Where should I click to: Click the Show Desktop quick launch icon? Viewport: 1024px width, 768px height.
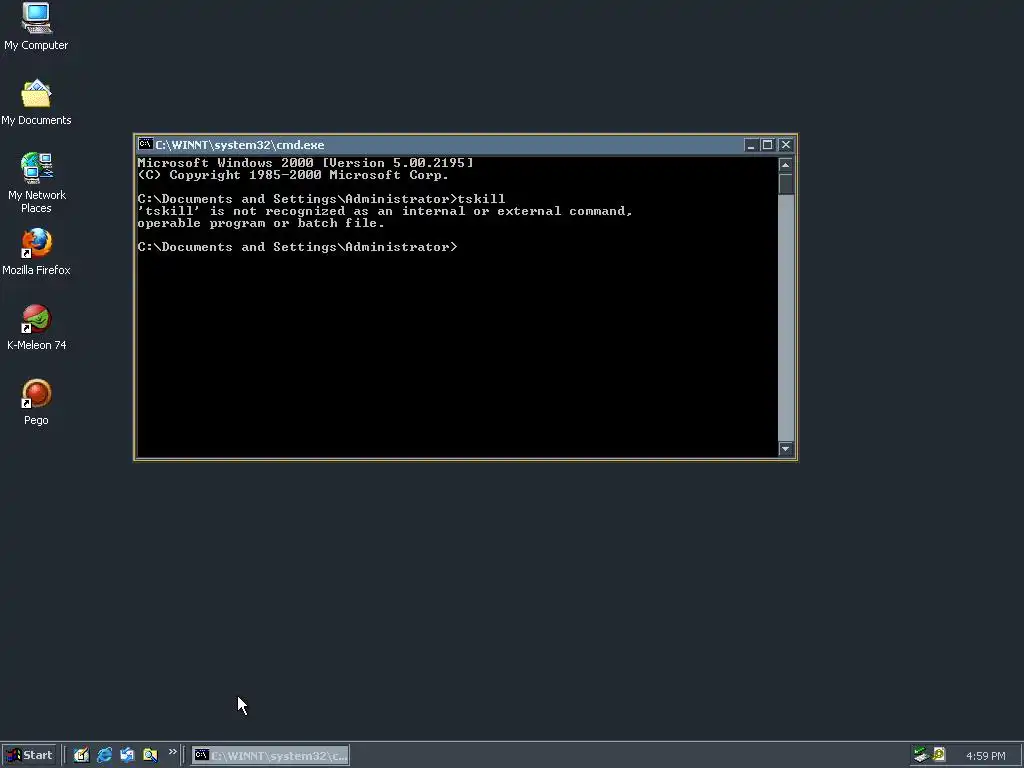81,755
